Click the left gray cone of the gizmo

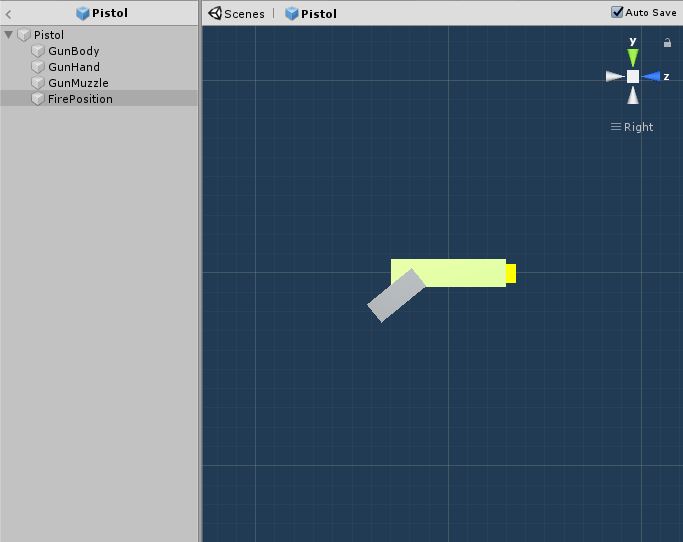click(x=615, y=77)
